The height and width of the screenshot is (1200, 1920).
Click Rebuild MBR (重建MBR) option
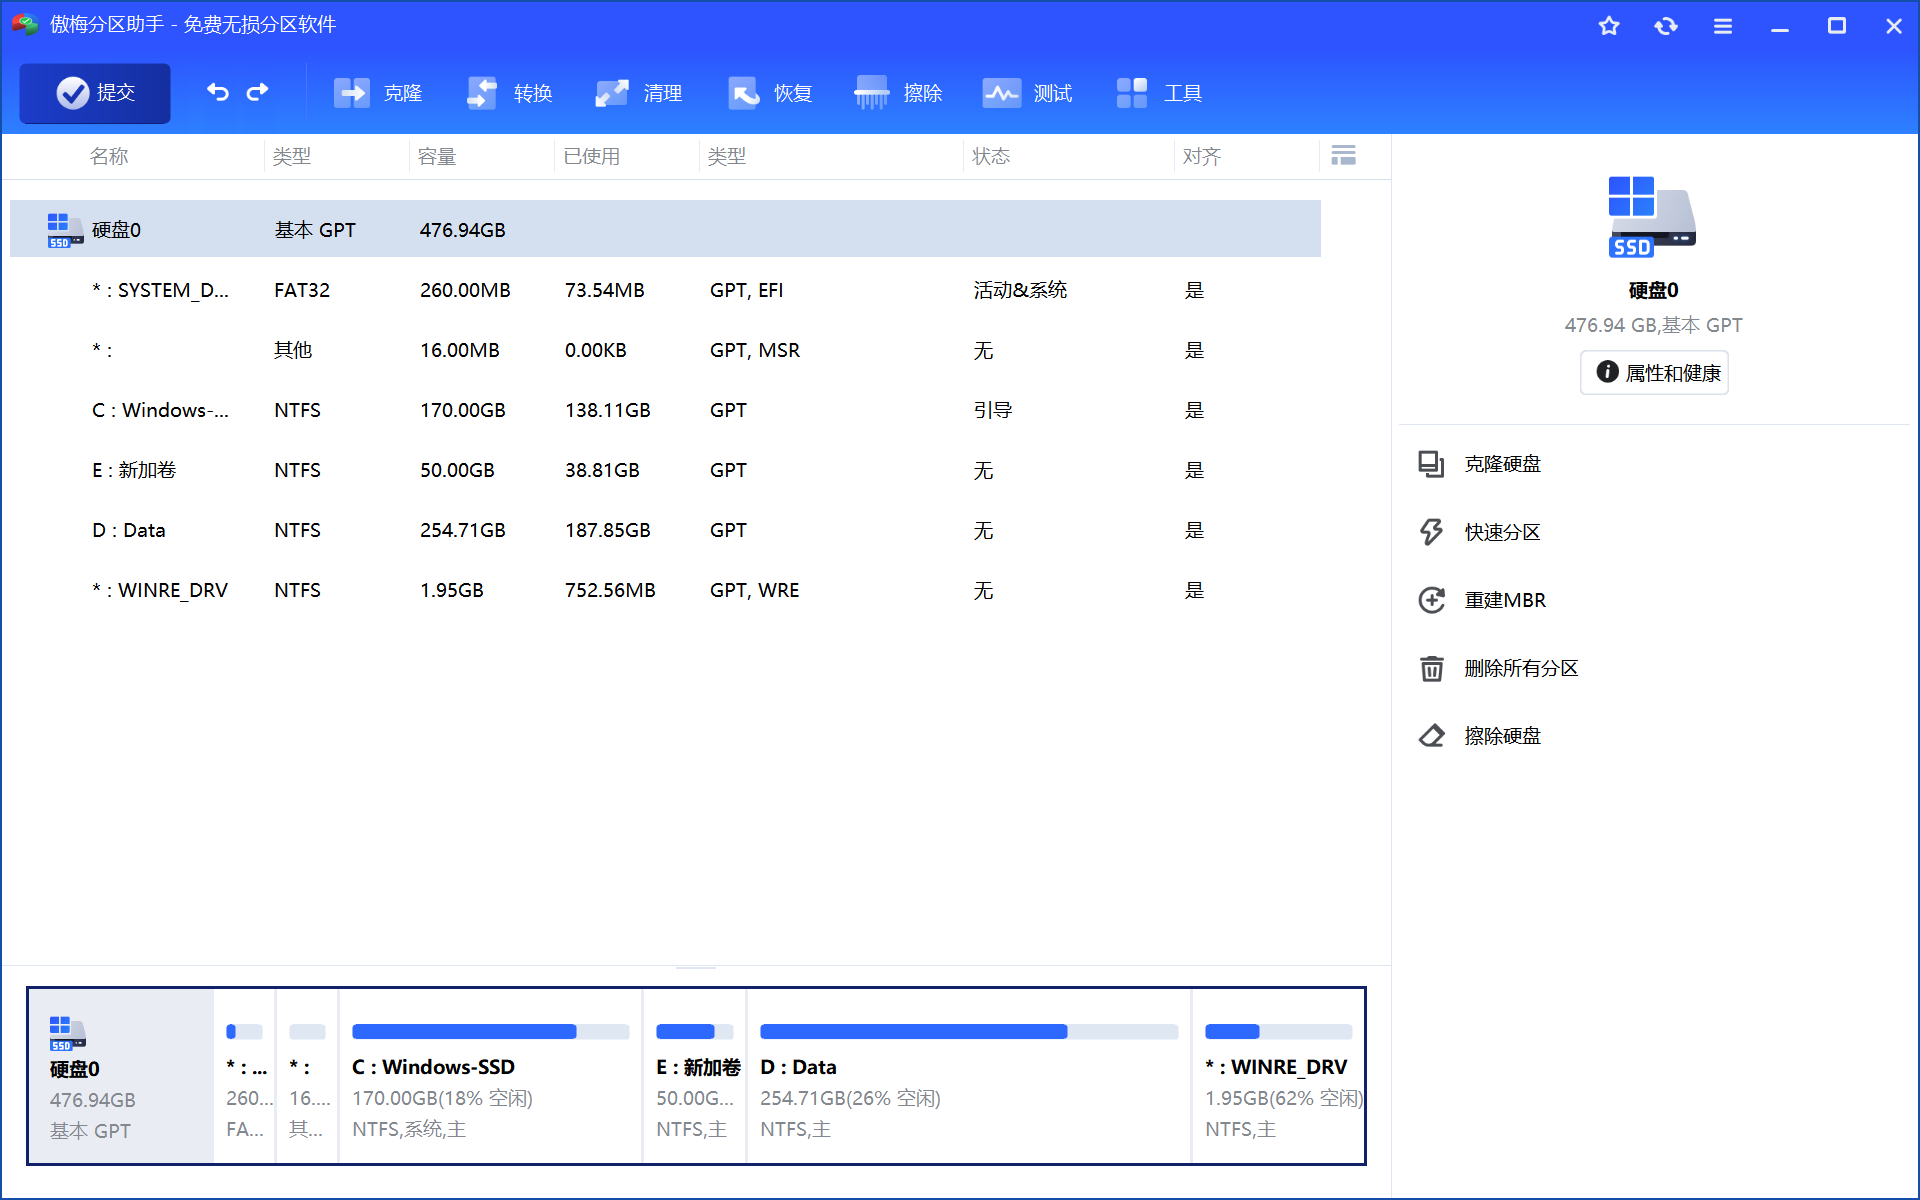pyautogui.click(x=1504, y=600)
